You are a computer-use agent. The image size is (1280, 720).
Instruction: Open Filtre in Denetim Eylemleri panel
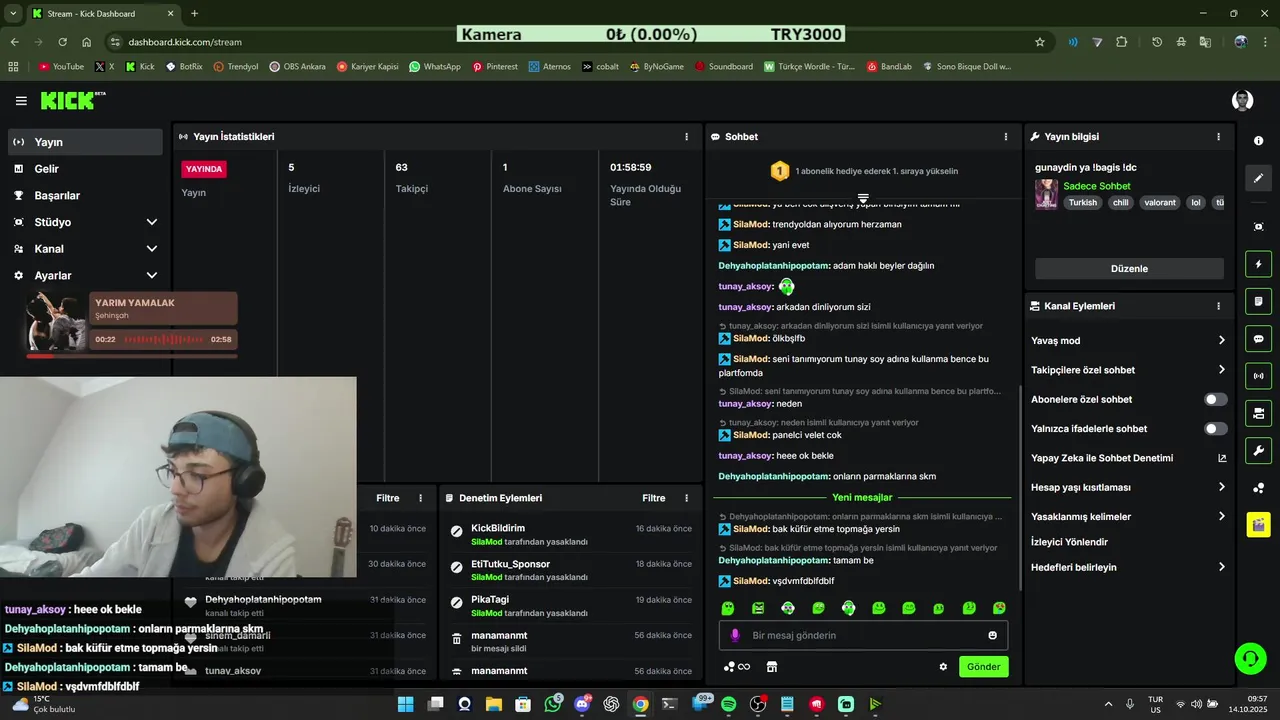(x=653, y=498)
